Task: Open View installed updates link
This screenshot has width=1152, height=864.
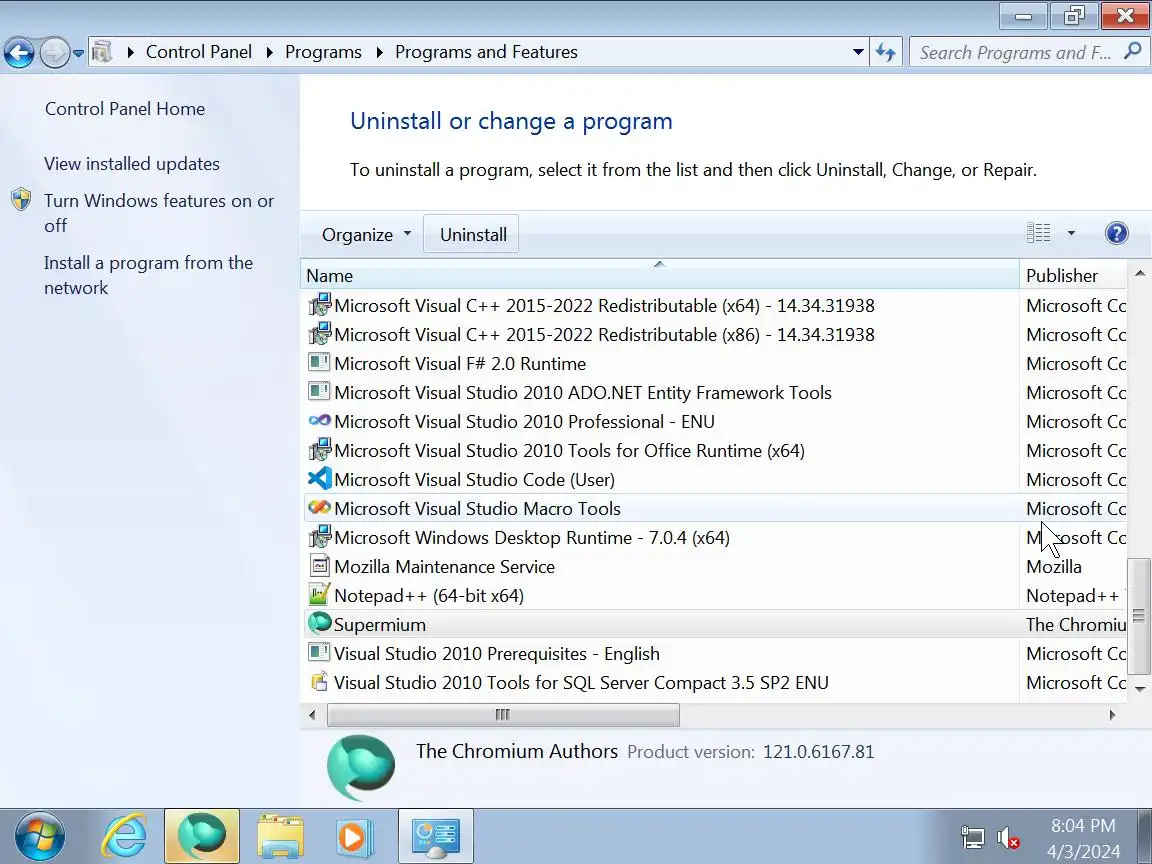Action: 132,164
